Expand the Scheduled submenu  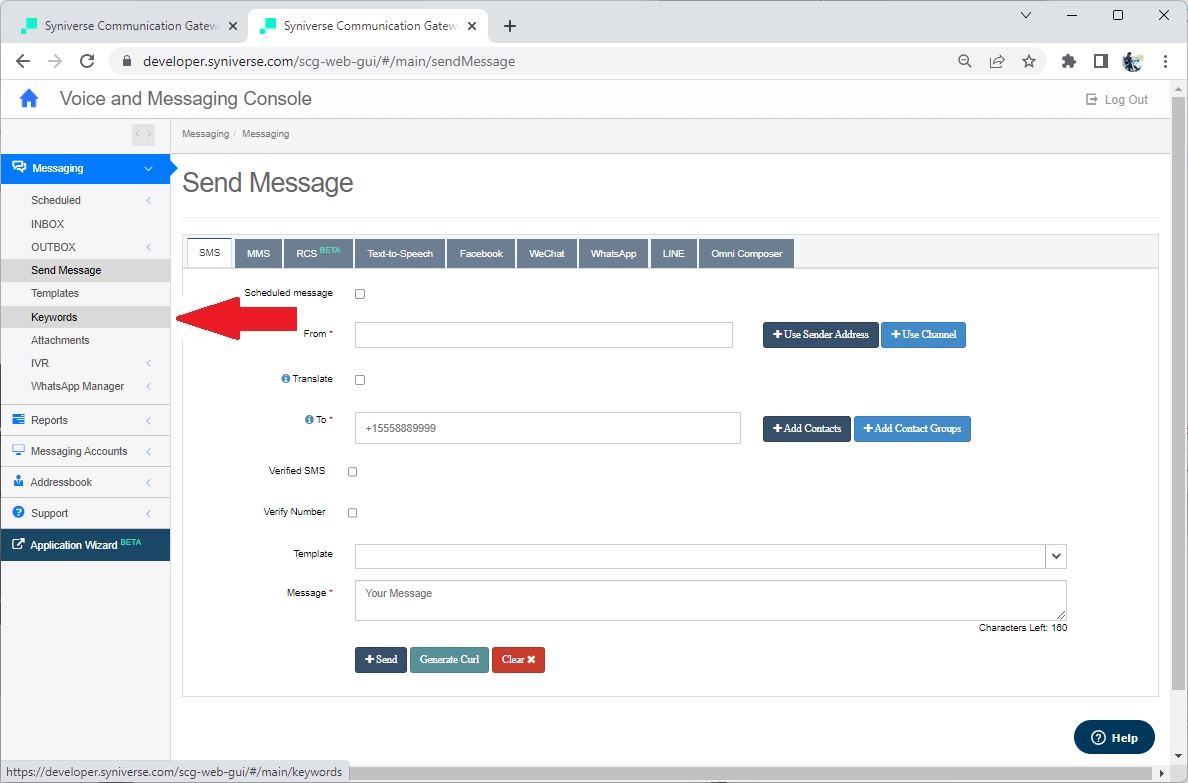point(148,200)
